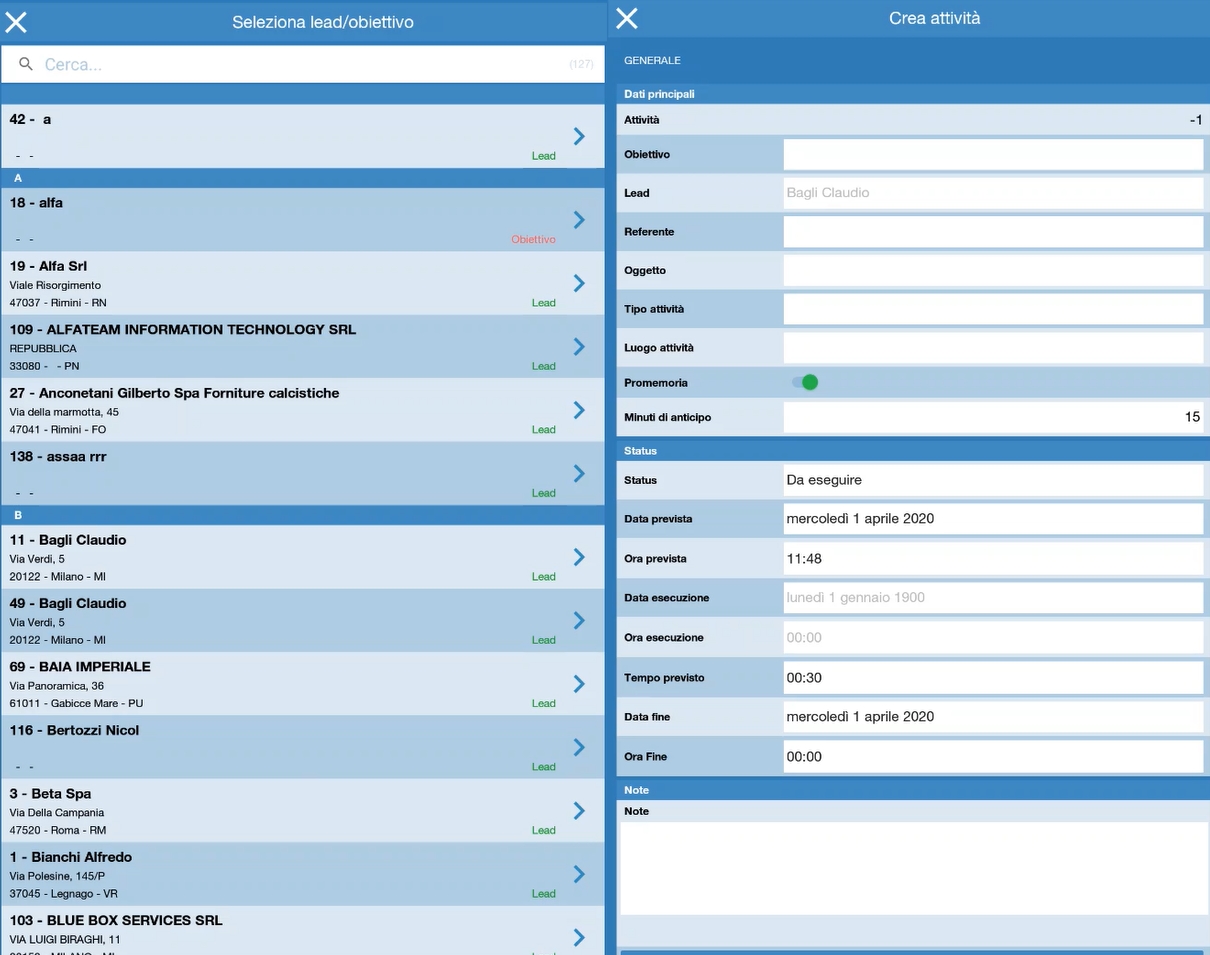Click the Note text area

click(x=914, y=868)
